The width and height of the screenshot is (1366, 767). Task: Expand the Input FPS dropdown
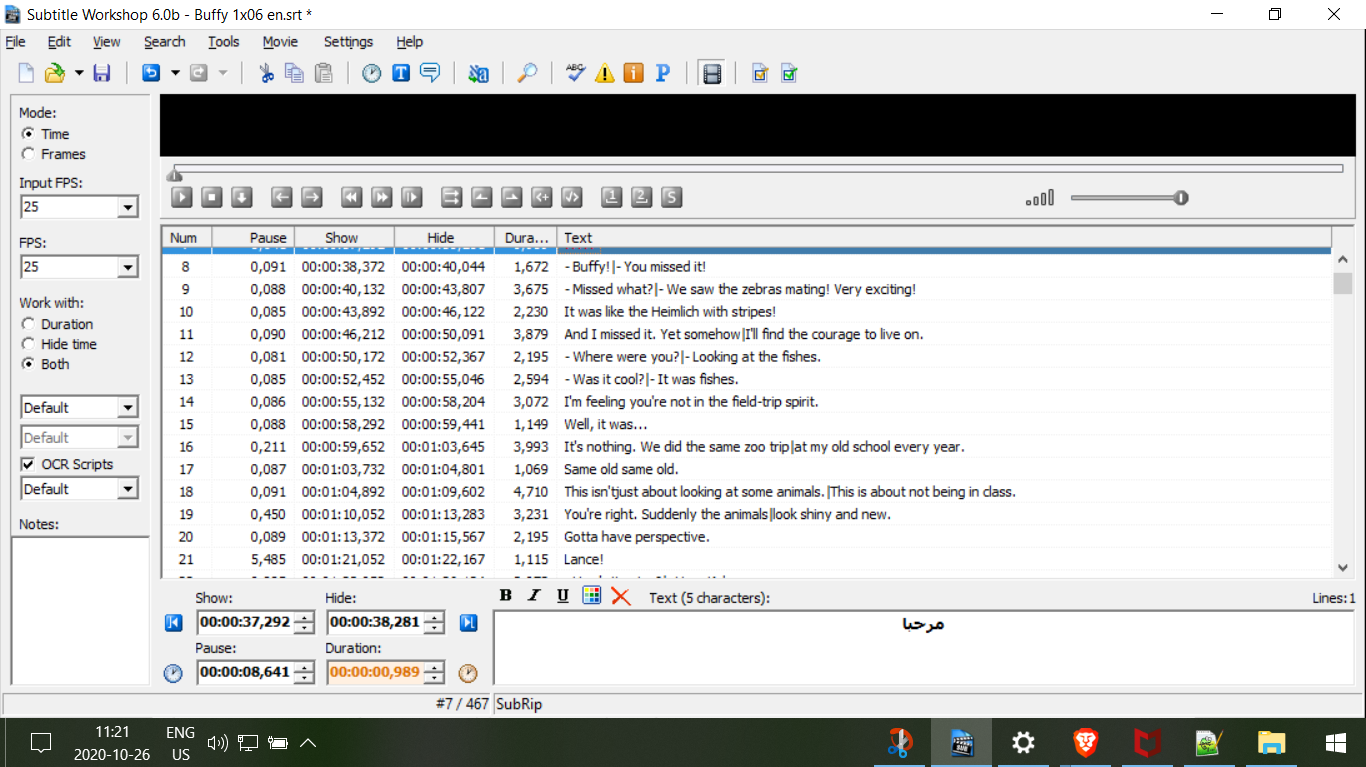click(x=127, y=207)
